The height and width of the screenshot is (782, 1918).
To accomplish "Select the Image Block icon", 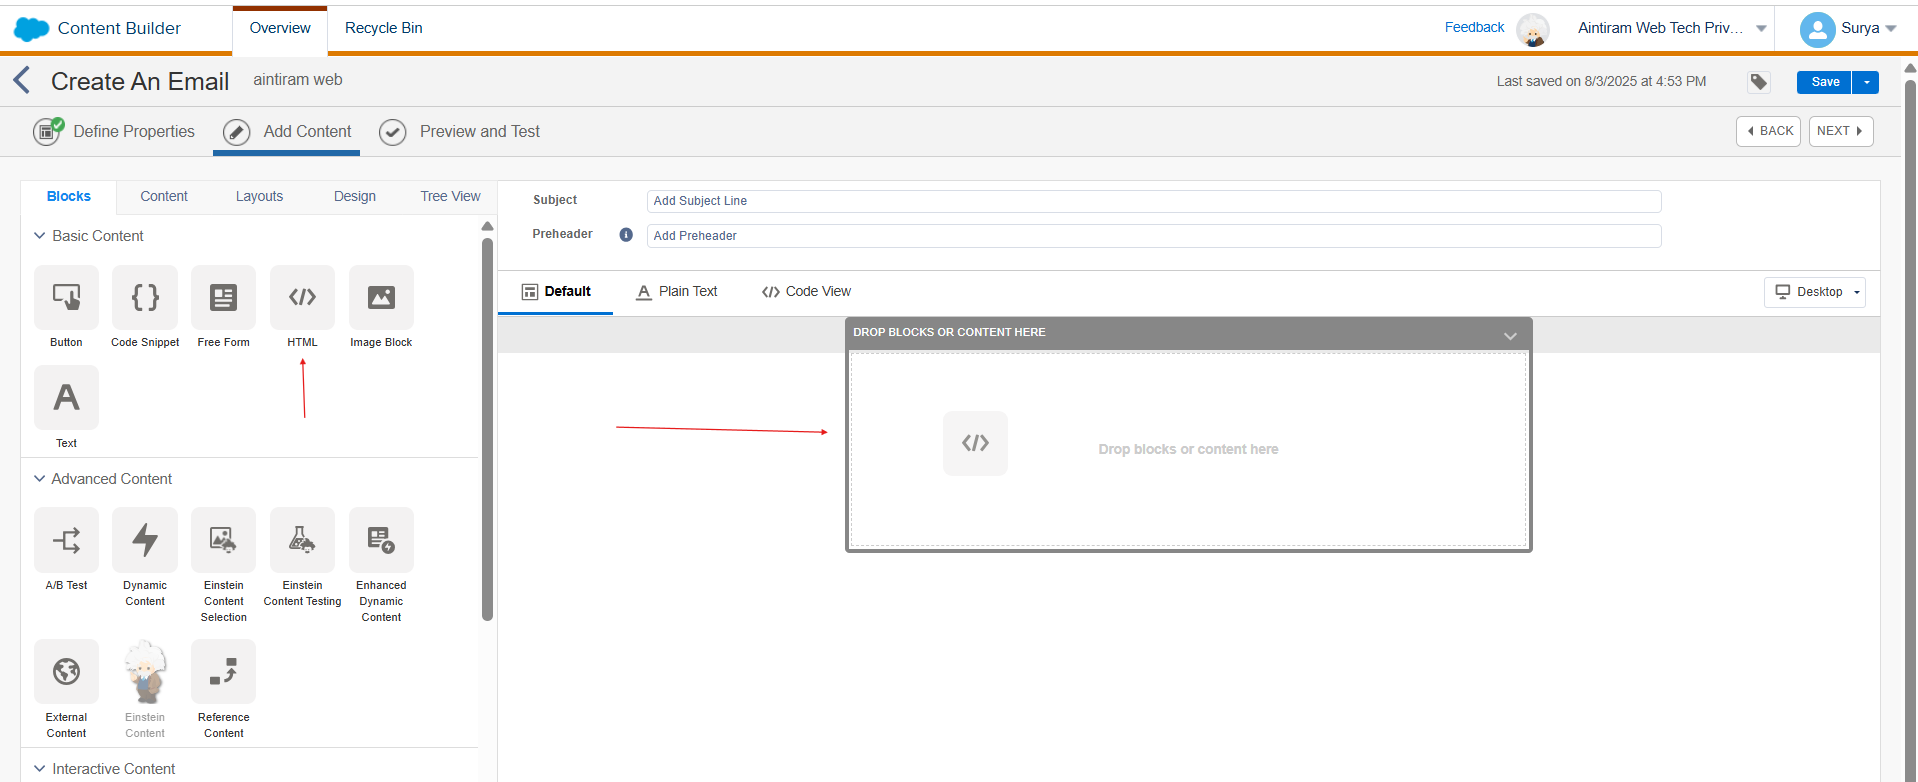I will pos(381,297).
